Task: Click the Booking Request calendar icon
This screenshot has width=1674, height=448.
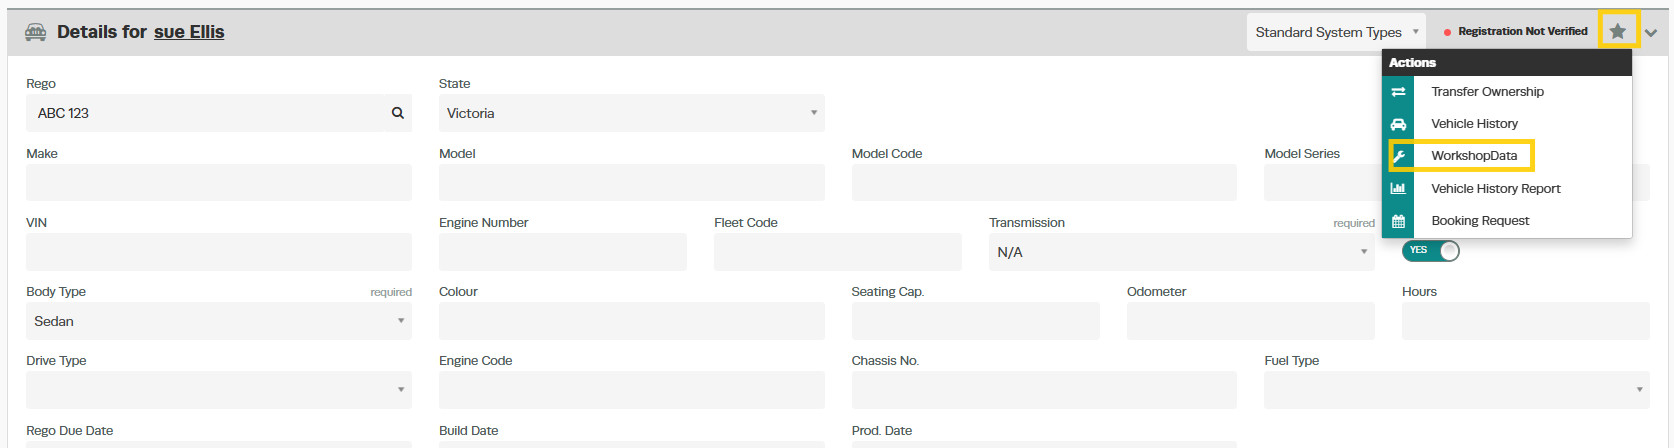Action: (1398, 221)
